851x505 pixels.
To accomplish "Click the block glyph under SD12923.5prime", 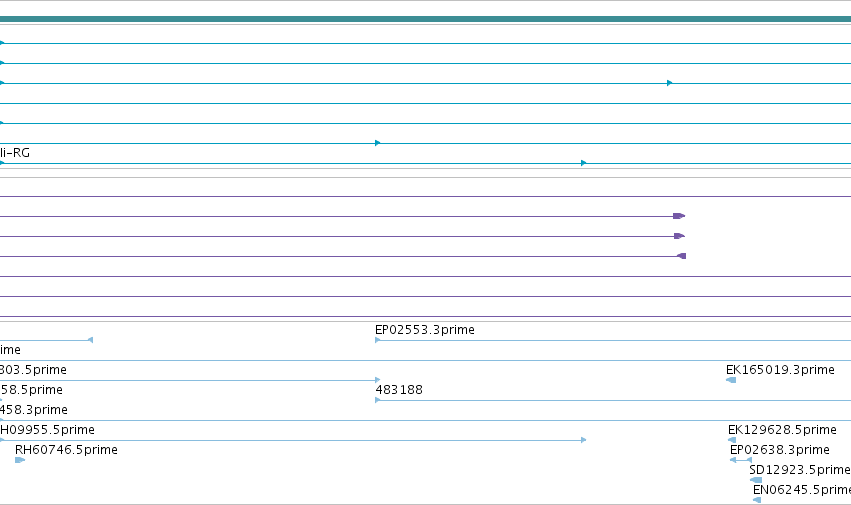I will [756, 480].
